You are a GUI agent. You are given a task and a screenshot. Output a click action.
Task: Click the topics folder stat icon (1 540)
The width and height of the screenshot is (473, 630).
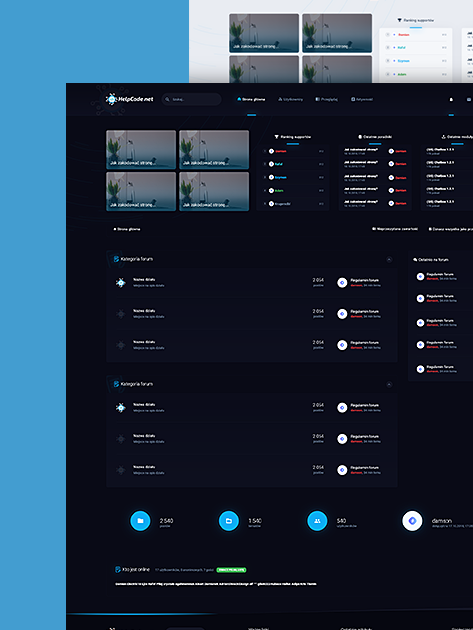click(x=229, y=521)
